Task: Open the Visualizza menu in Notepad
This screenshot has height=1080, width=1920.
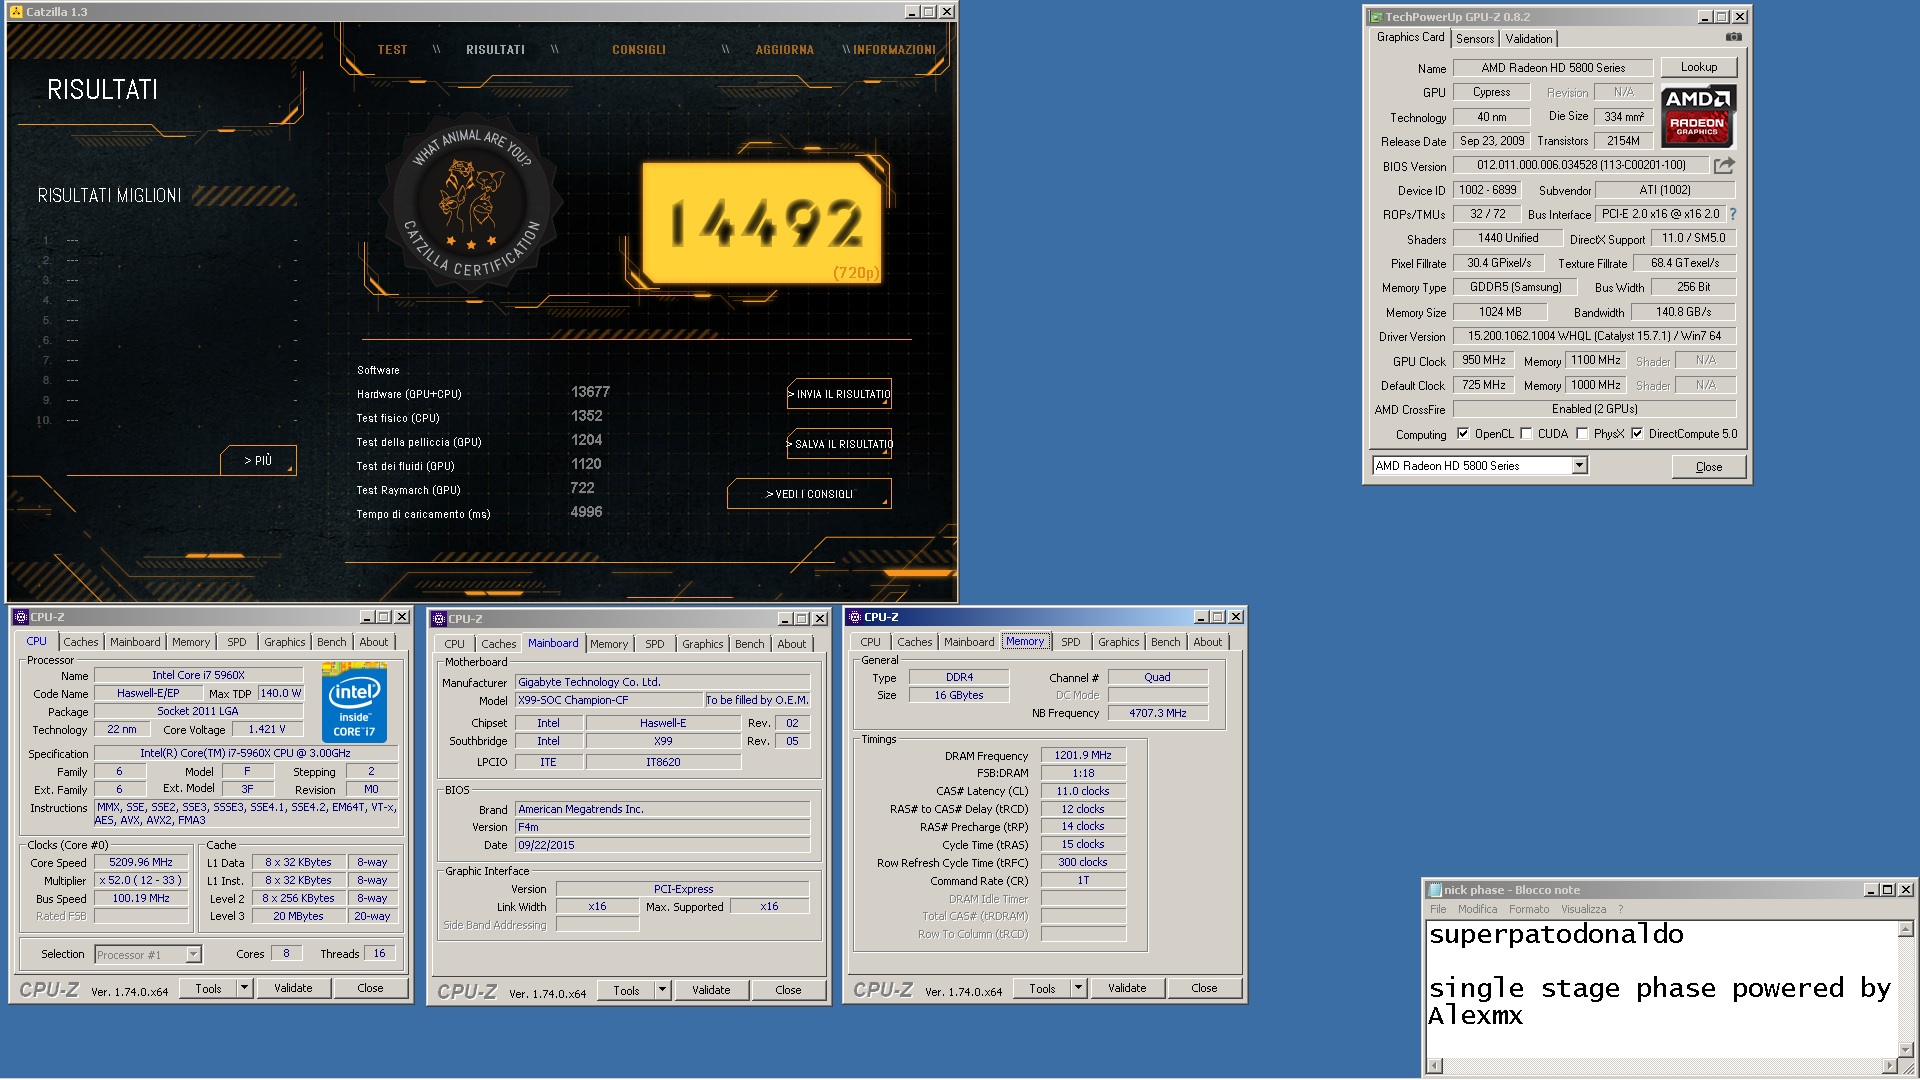Action: pos(1584,909)
